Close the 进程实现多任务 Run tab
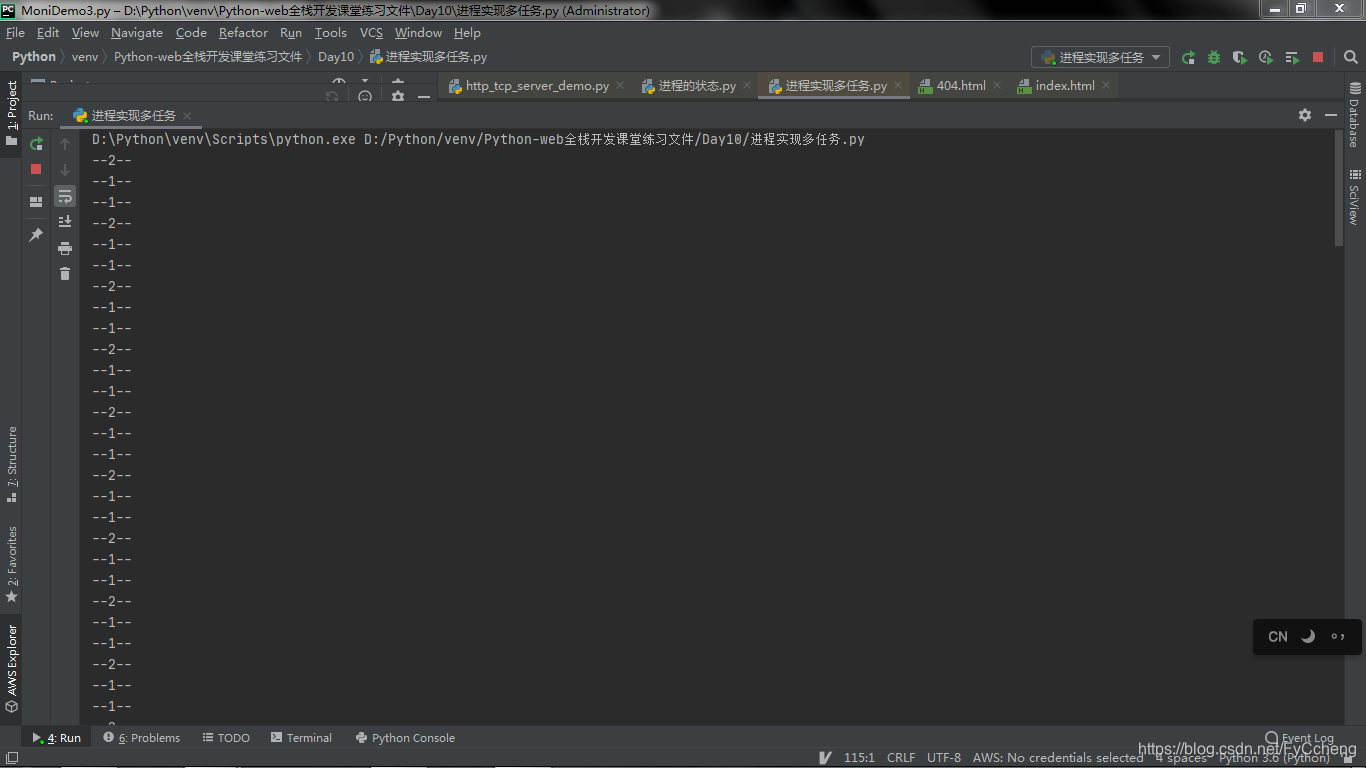1366x768 pixels. [x=187, y=116]
